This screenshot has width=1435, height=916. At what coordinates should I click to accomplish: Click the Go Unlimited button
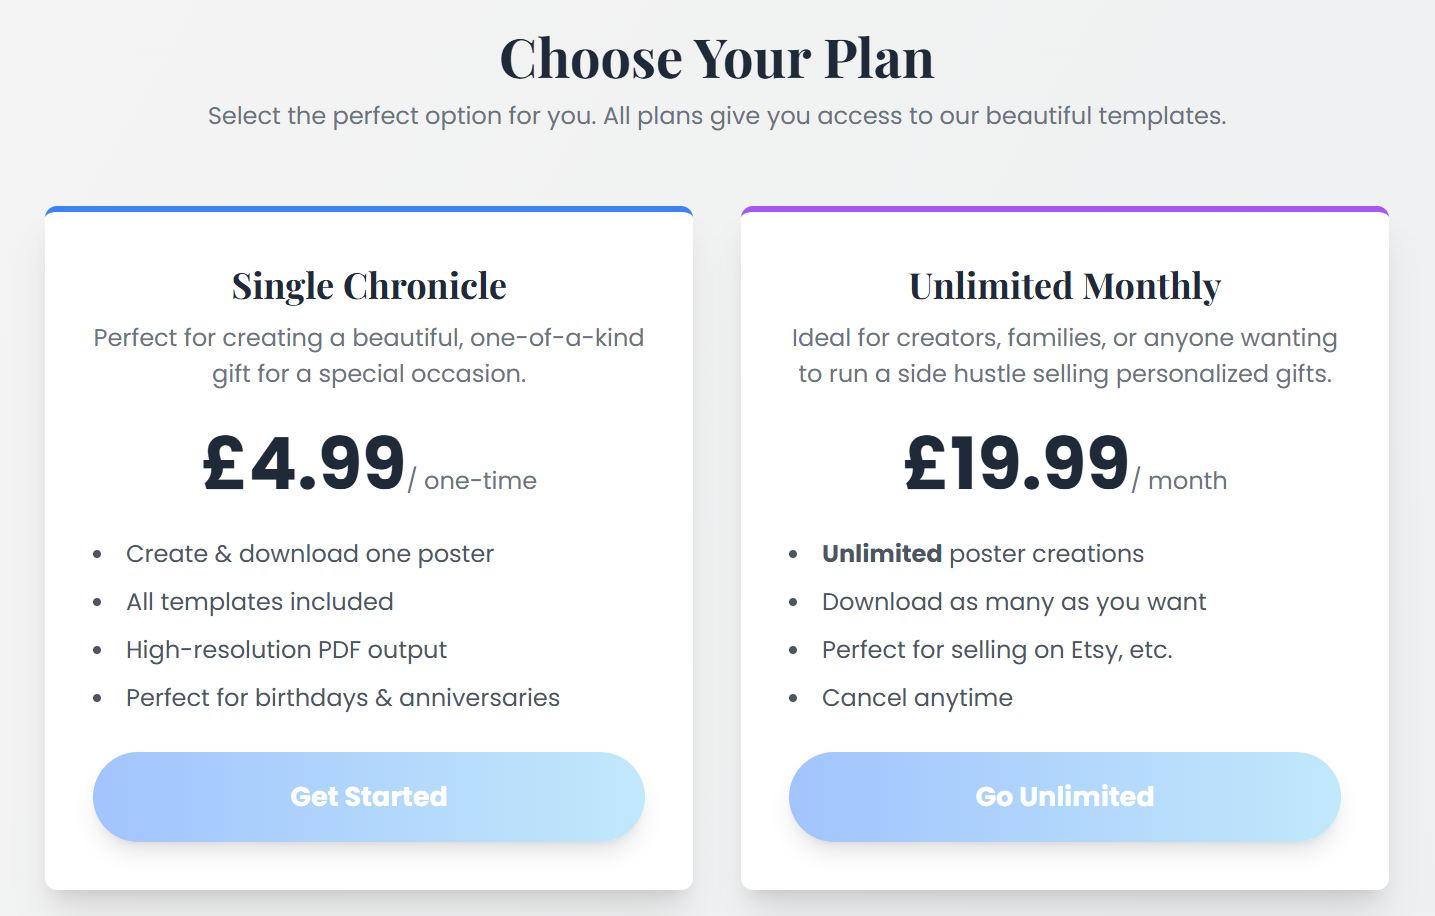1064,796
